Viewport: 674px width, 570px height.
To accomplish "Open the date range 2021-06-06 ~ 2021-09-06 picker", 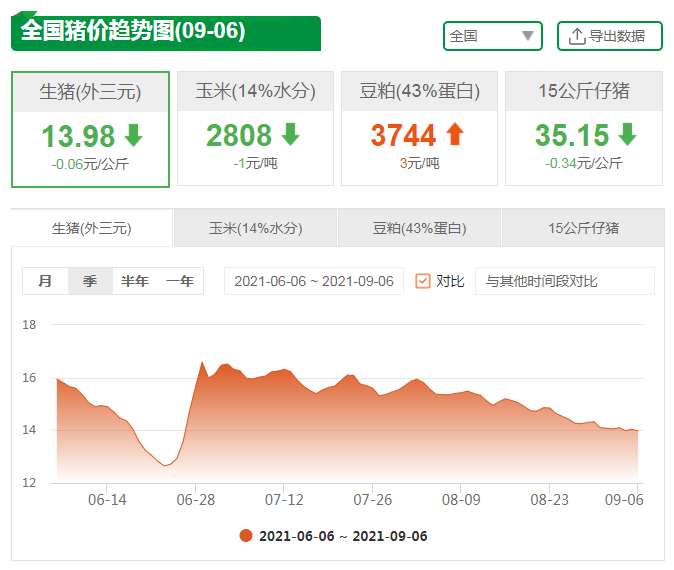I will click(x=313, y=281).
